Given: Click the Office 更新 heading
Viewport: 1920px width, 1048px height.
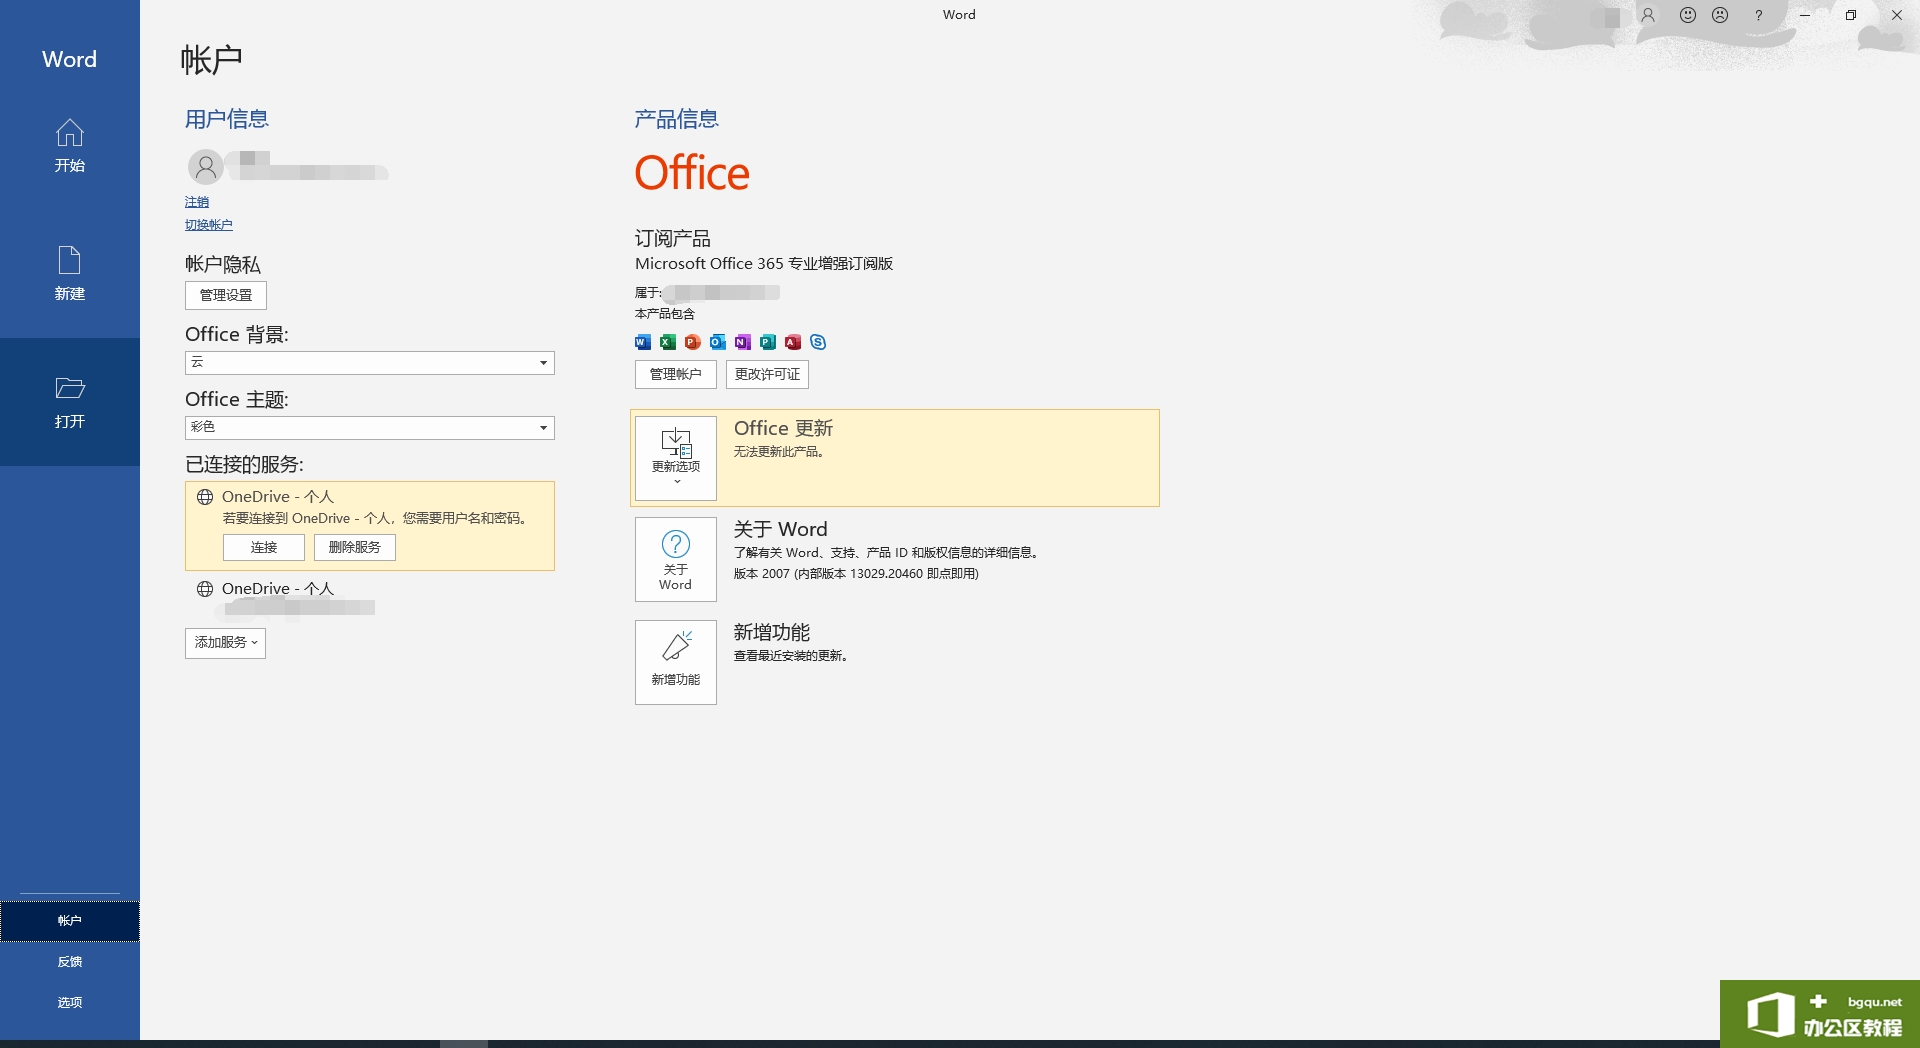Looking at the screenshot, I should click(784, 428).
